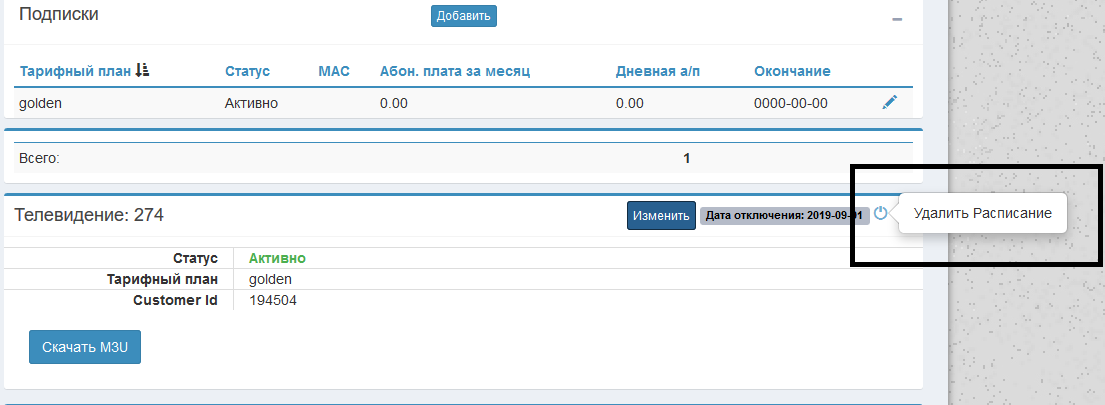Click the power icon to delete schedule
1105x405 pixels.
coord(880,213)
